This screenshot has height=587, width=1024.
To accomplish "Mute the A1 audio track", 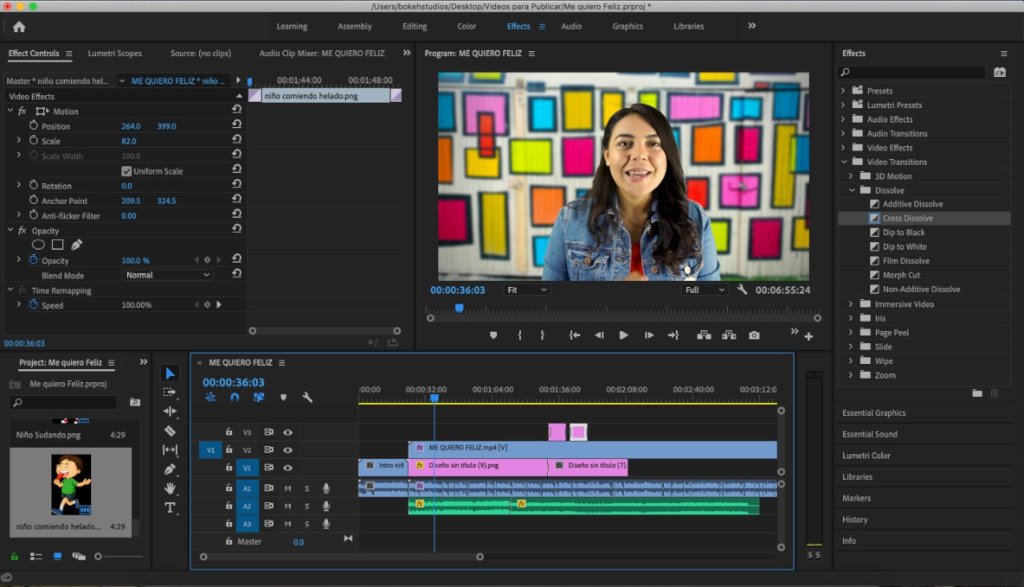I will click(x=287, y=488).
